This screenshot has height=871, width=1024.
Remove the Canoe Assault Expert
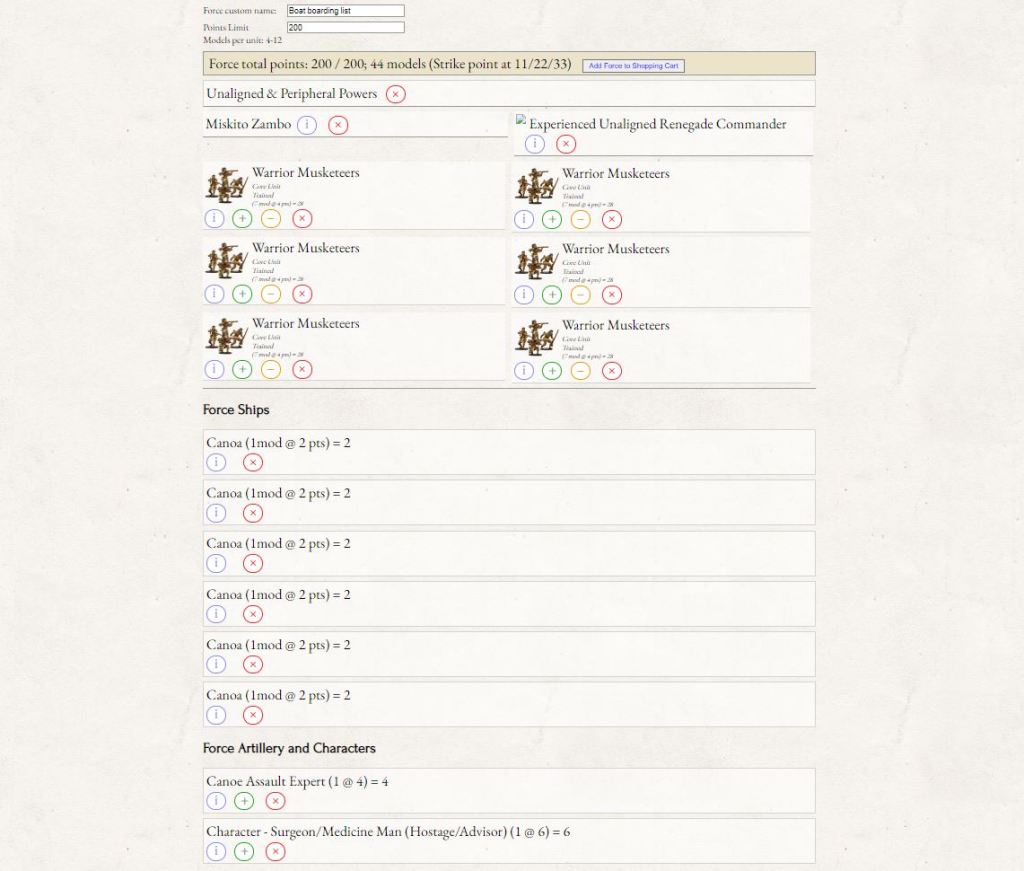[x=275, y=800]
